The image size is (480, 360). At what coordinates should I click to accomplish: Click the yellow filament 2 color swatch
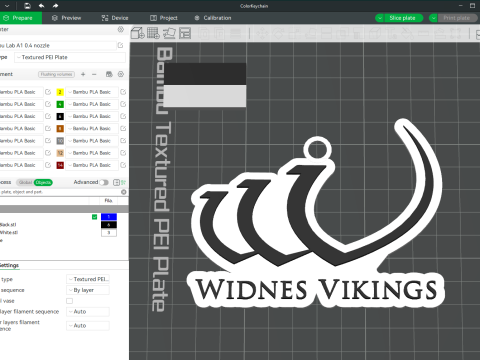[x=60, y=92]
